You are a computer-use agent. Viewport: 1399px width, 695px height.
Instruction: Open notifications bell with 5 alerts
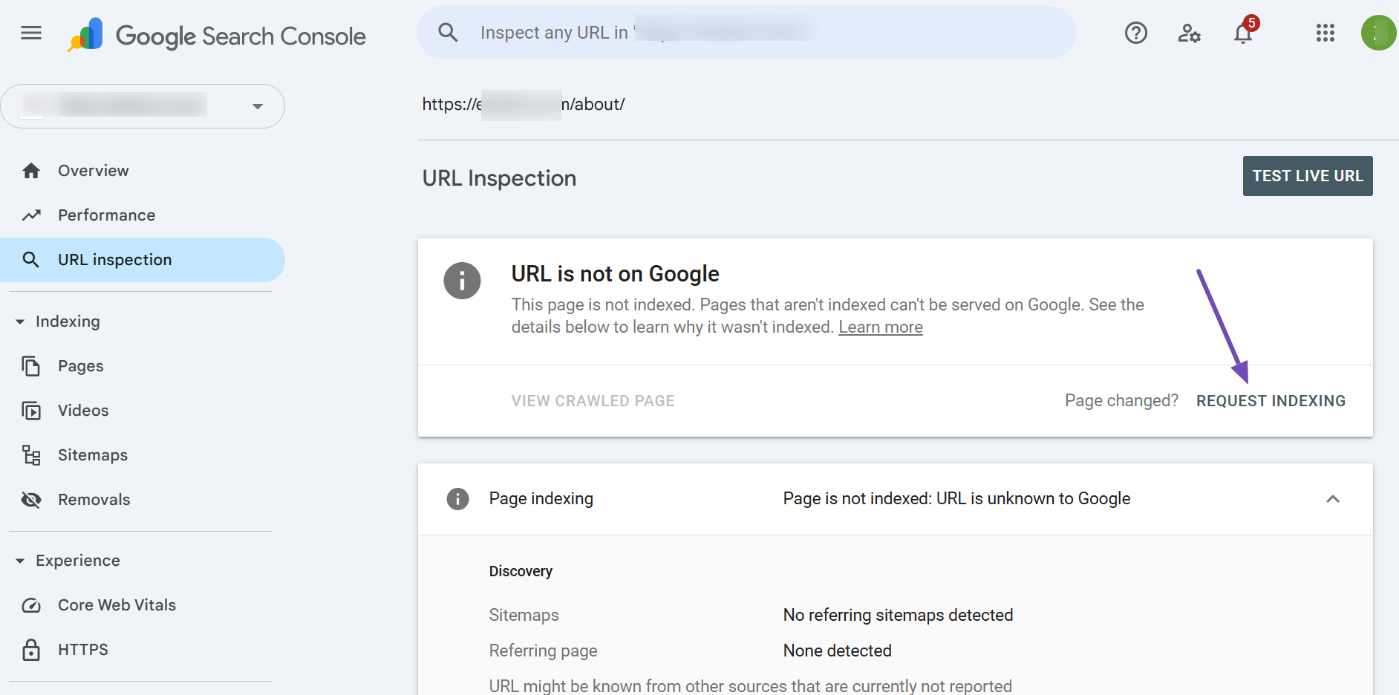coord(1243,33)
